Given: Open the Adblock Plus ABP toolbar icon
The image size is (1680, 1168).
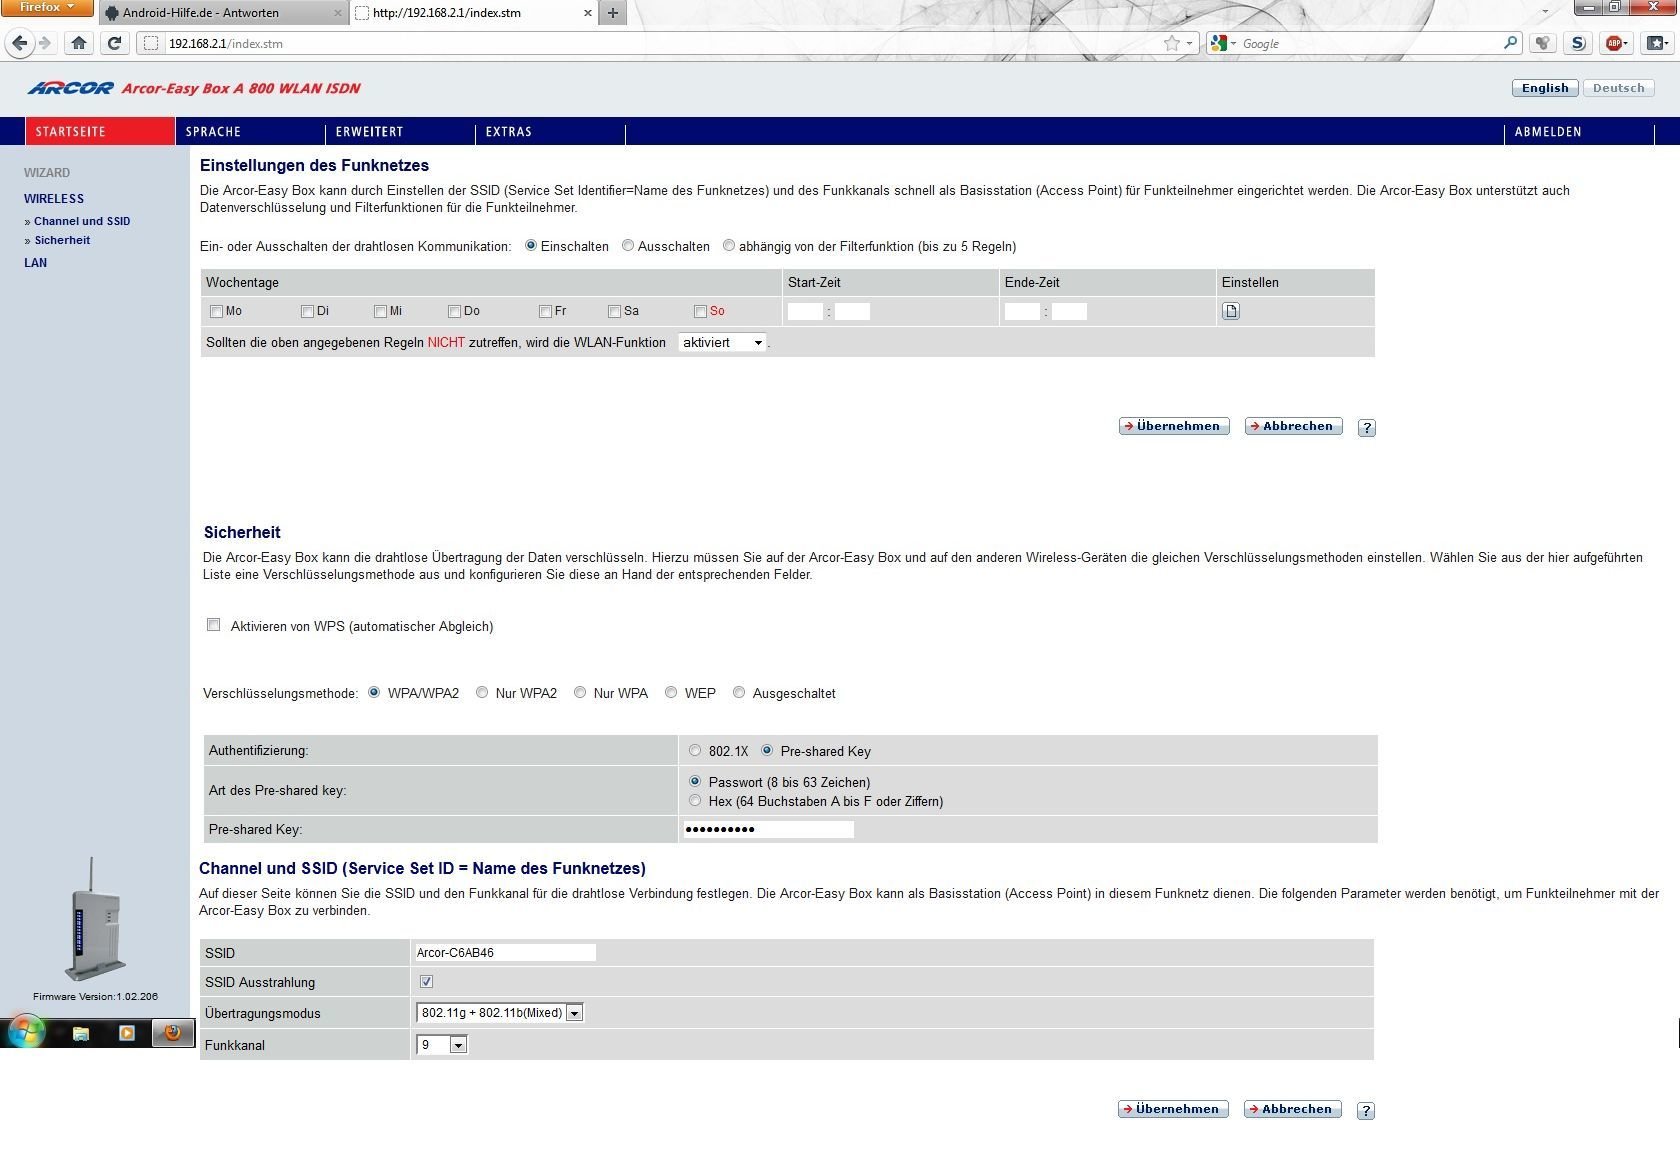Looking at the screenshot, I should tap(1613, 43).
